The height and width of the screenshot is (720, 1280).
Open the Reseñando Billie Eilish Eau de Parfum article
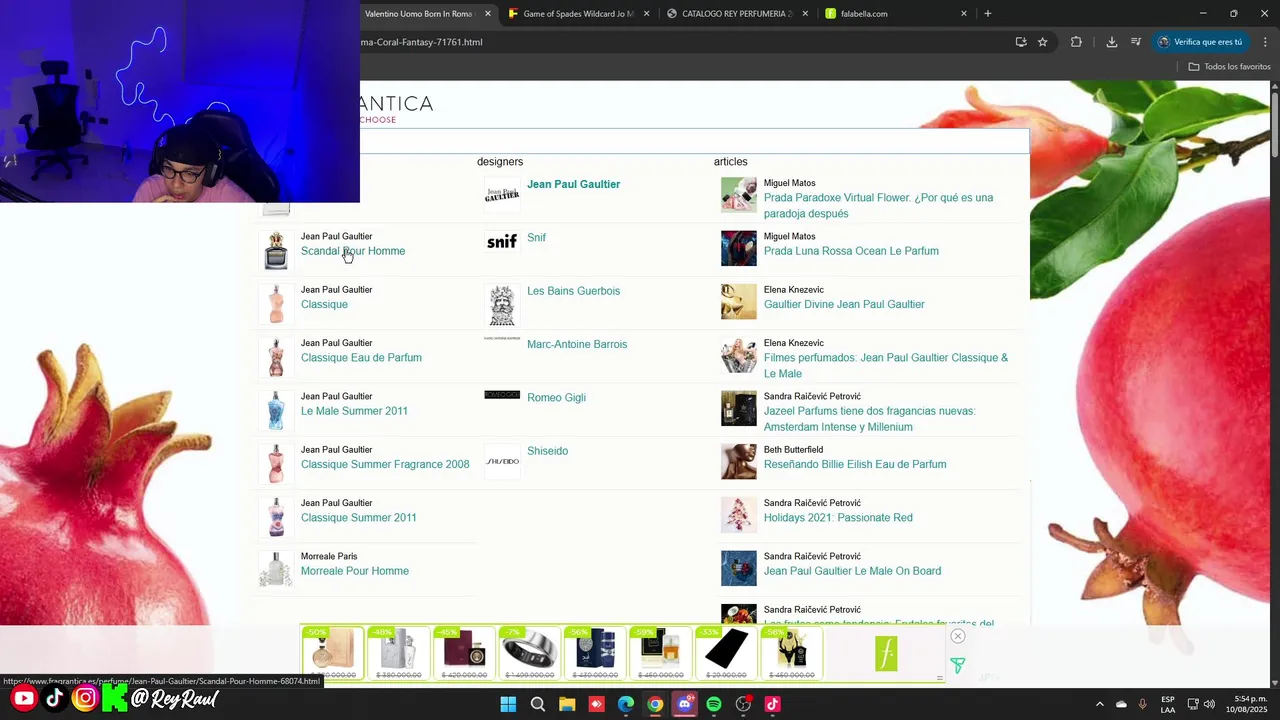855,464
